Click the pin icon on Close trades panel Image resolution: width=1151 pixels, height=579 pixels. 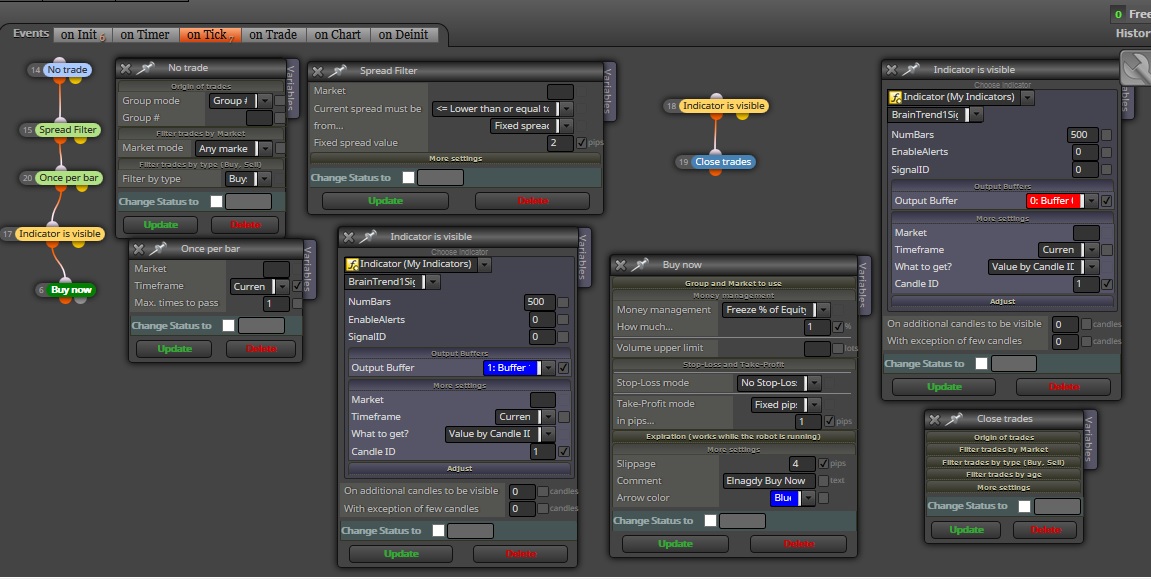954,419
